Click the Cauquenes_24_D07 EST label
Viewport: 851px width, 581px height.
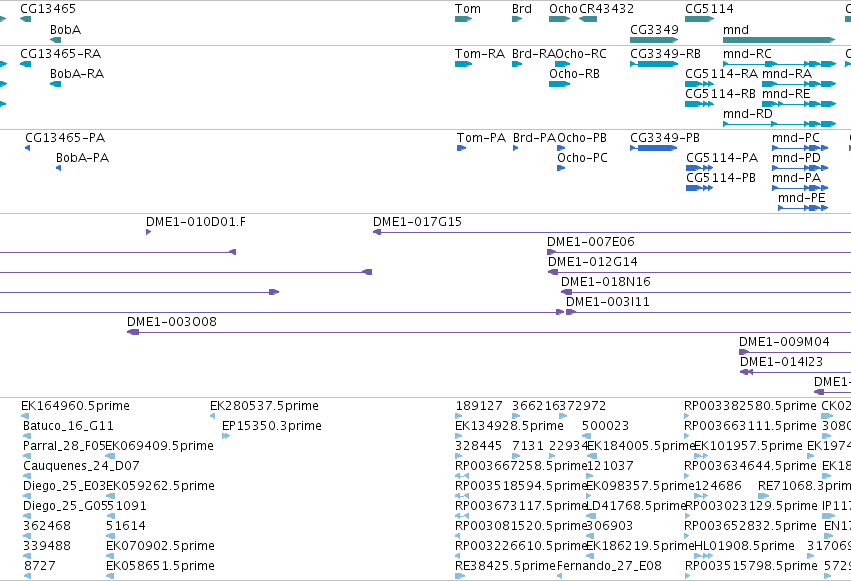pyautogui.click(x=81, y=466)
